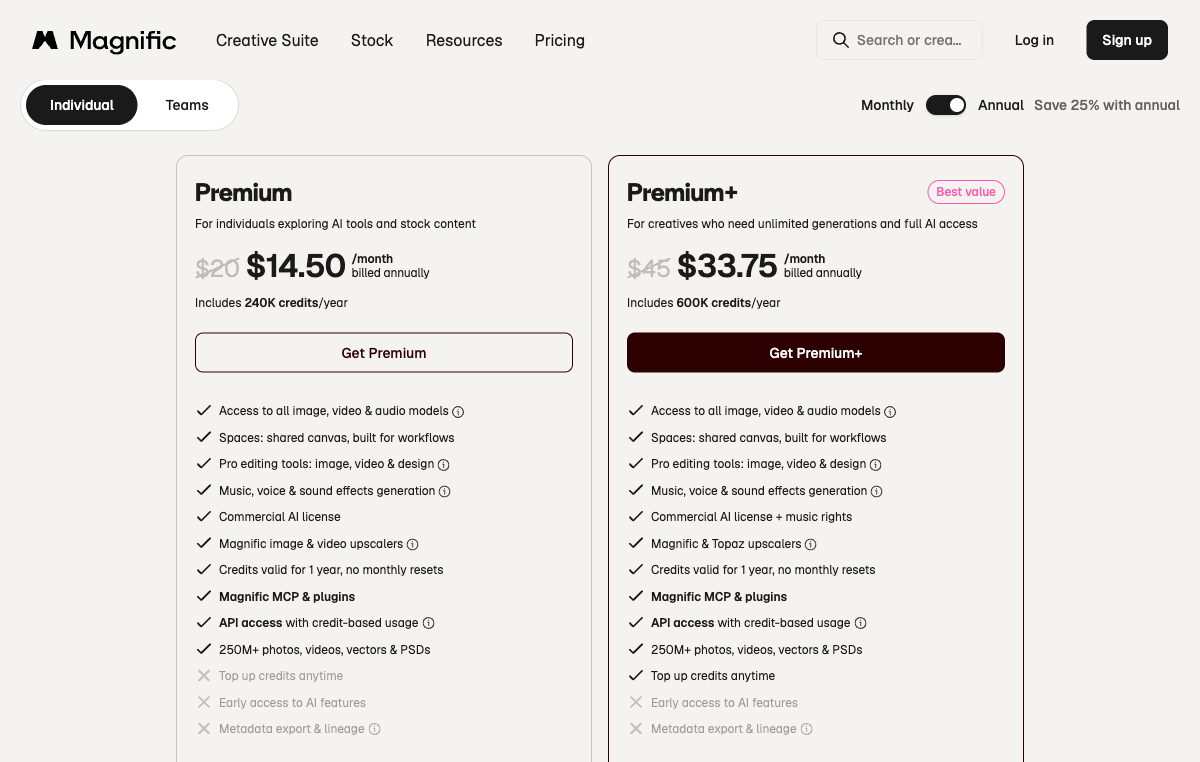This screenshot has height=762, width=1200.
Task: Toggle the Monthly/Annual billing switch
Action: (x=946, y=105)
